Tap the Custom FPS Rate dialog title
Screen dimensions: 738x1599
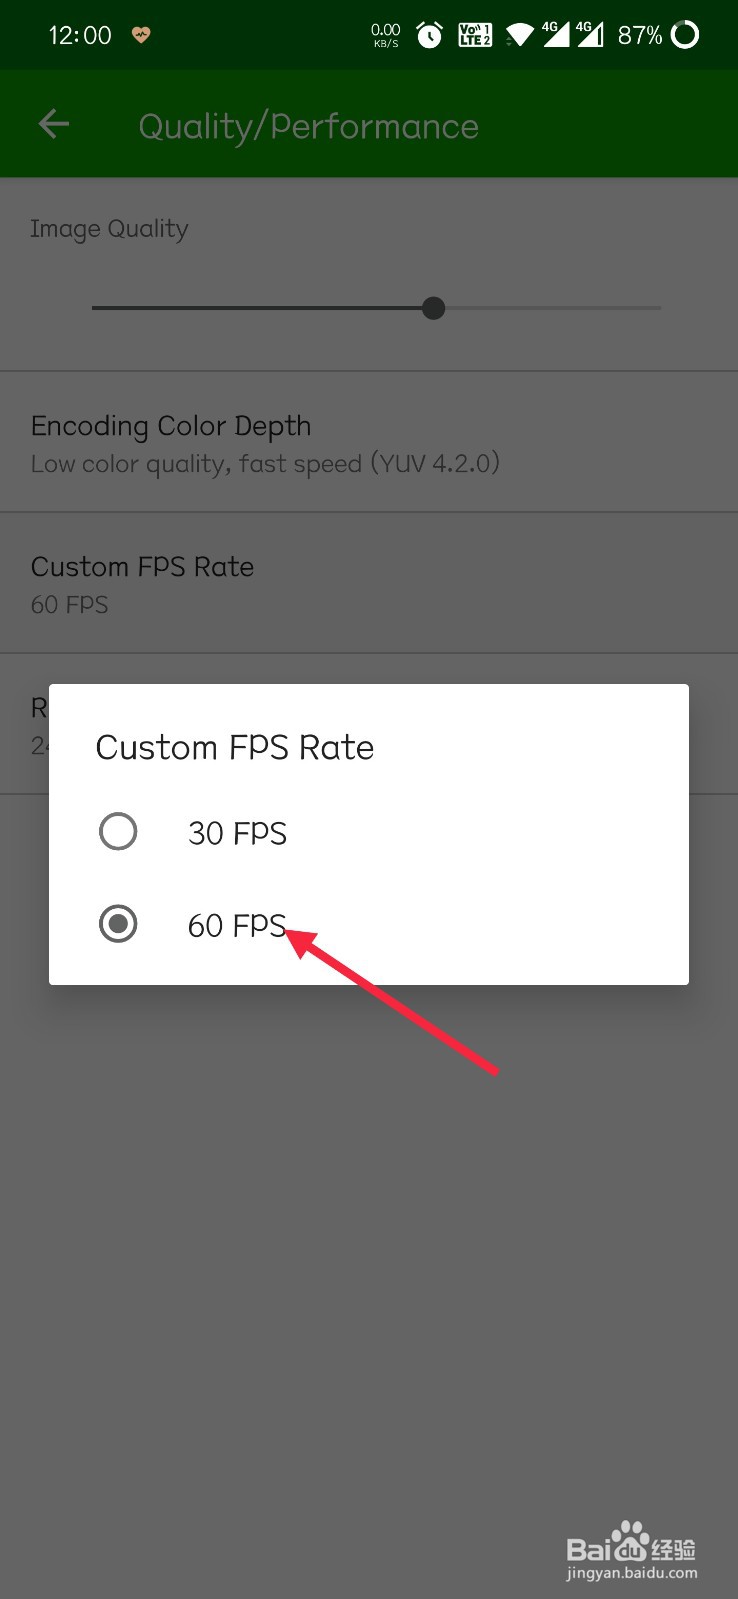click(x=235, y=747)
